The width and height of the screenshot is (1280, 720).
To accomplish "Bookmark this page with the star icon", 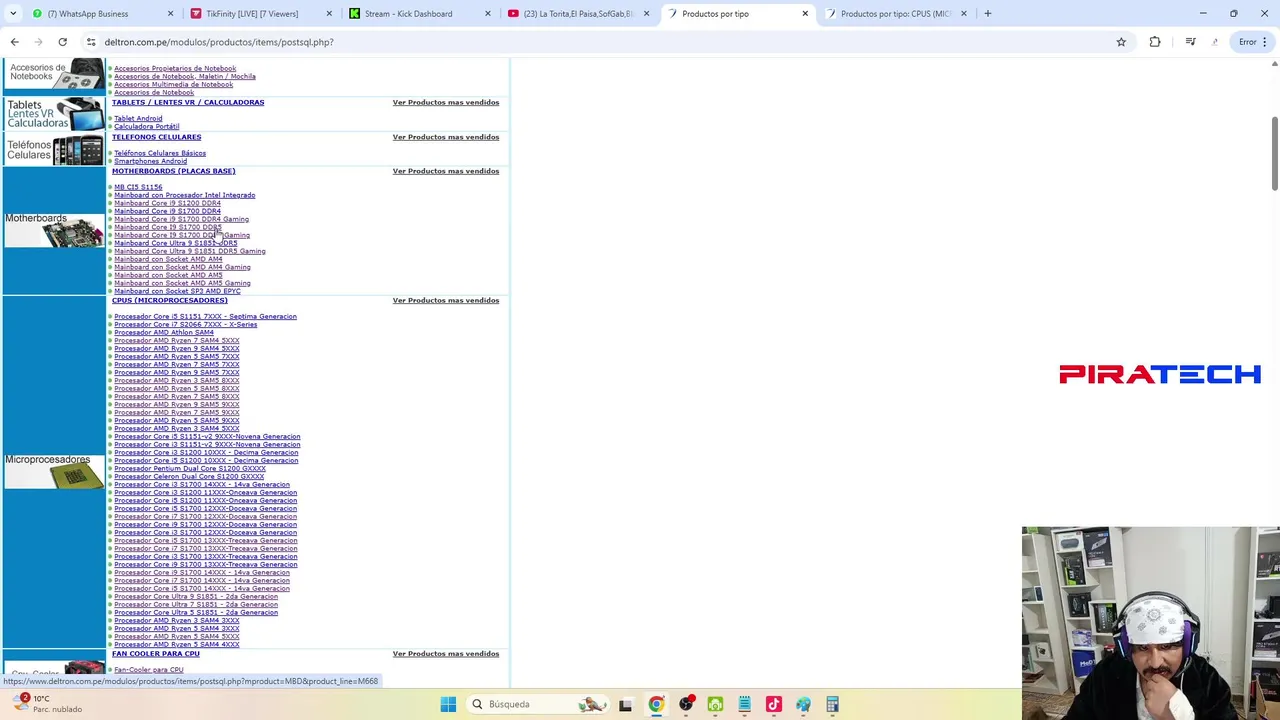I will pyautogui.click(x=1121, y=42).
